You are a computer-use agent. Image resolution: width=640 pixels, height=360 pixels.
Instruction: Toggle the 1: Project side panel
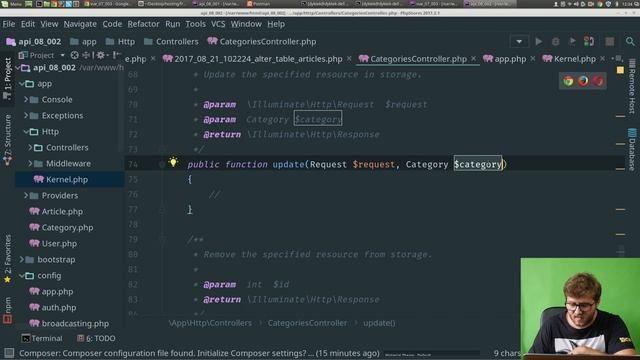[x=7, y=78]
